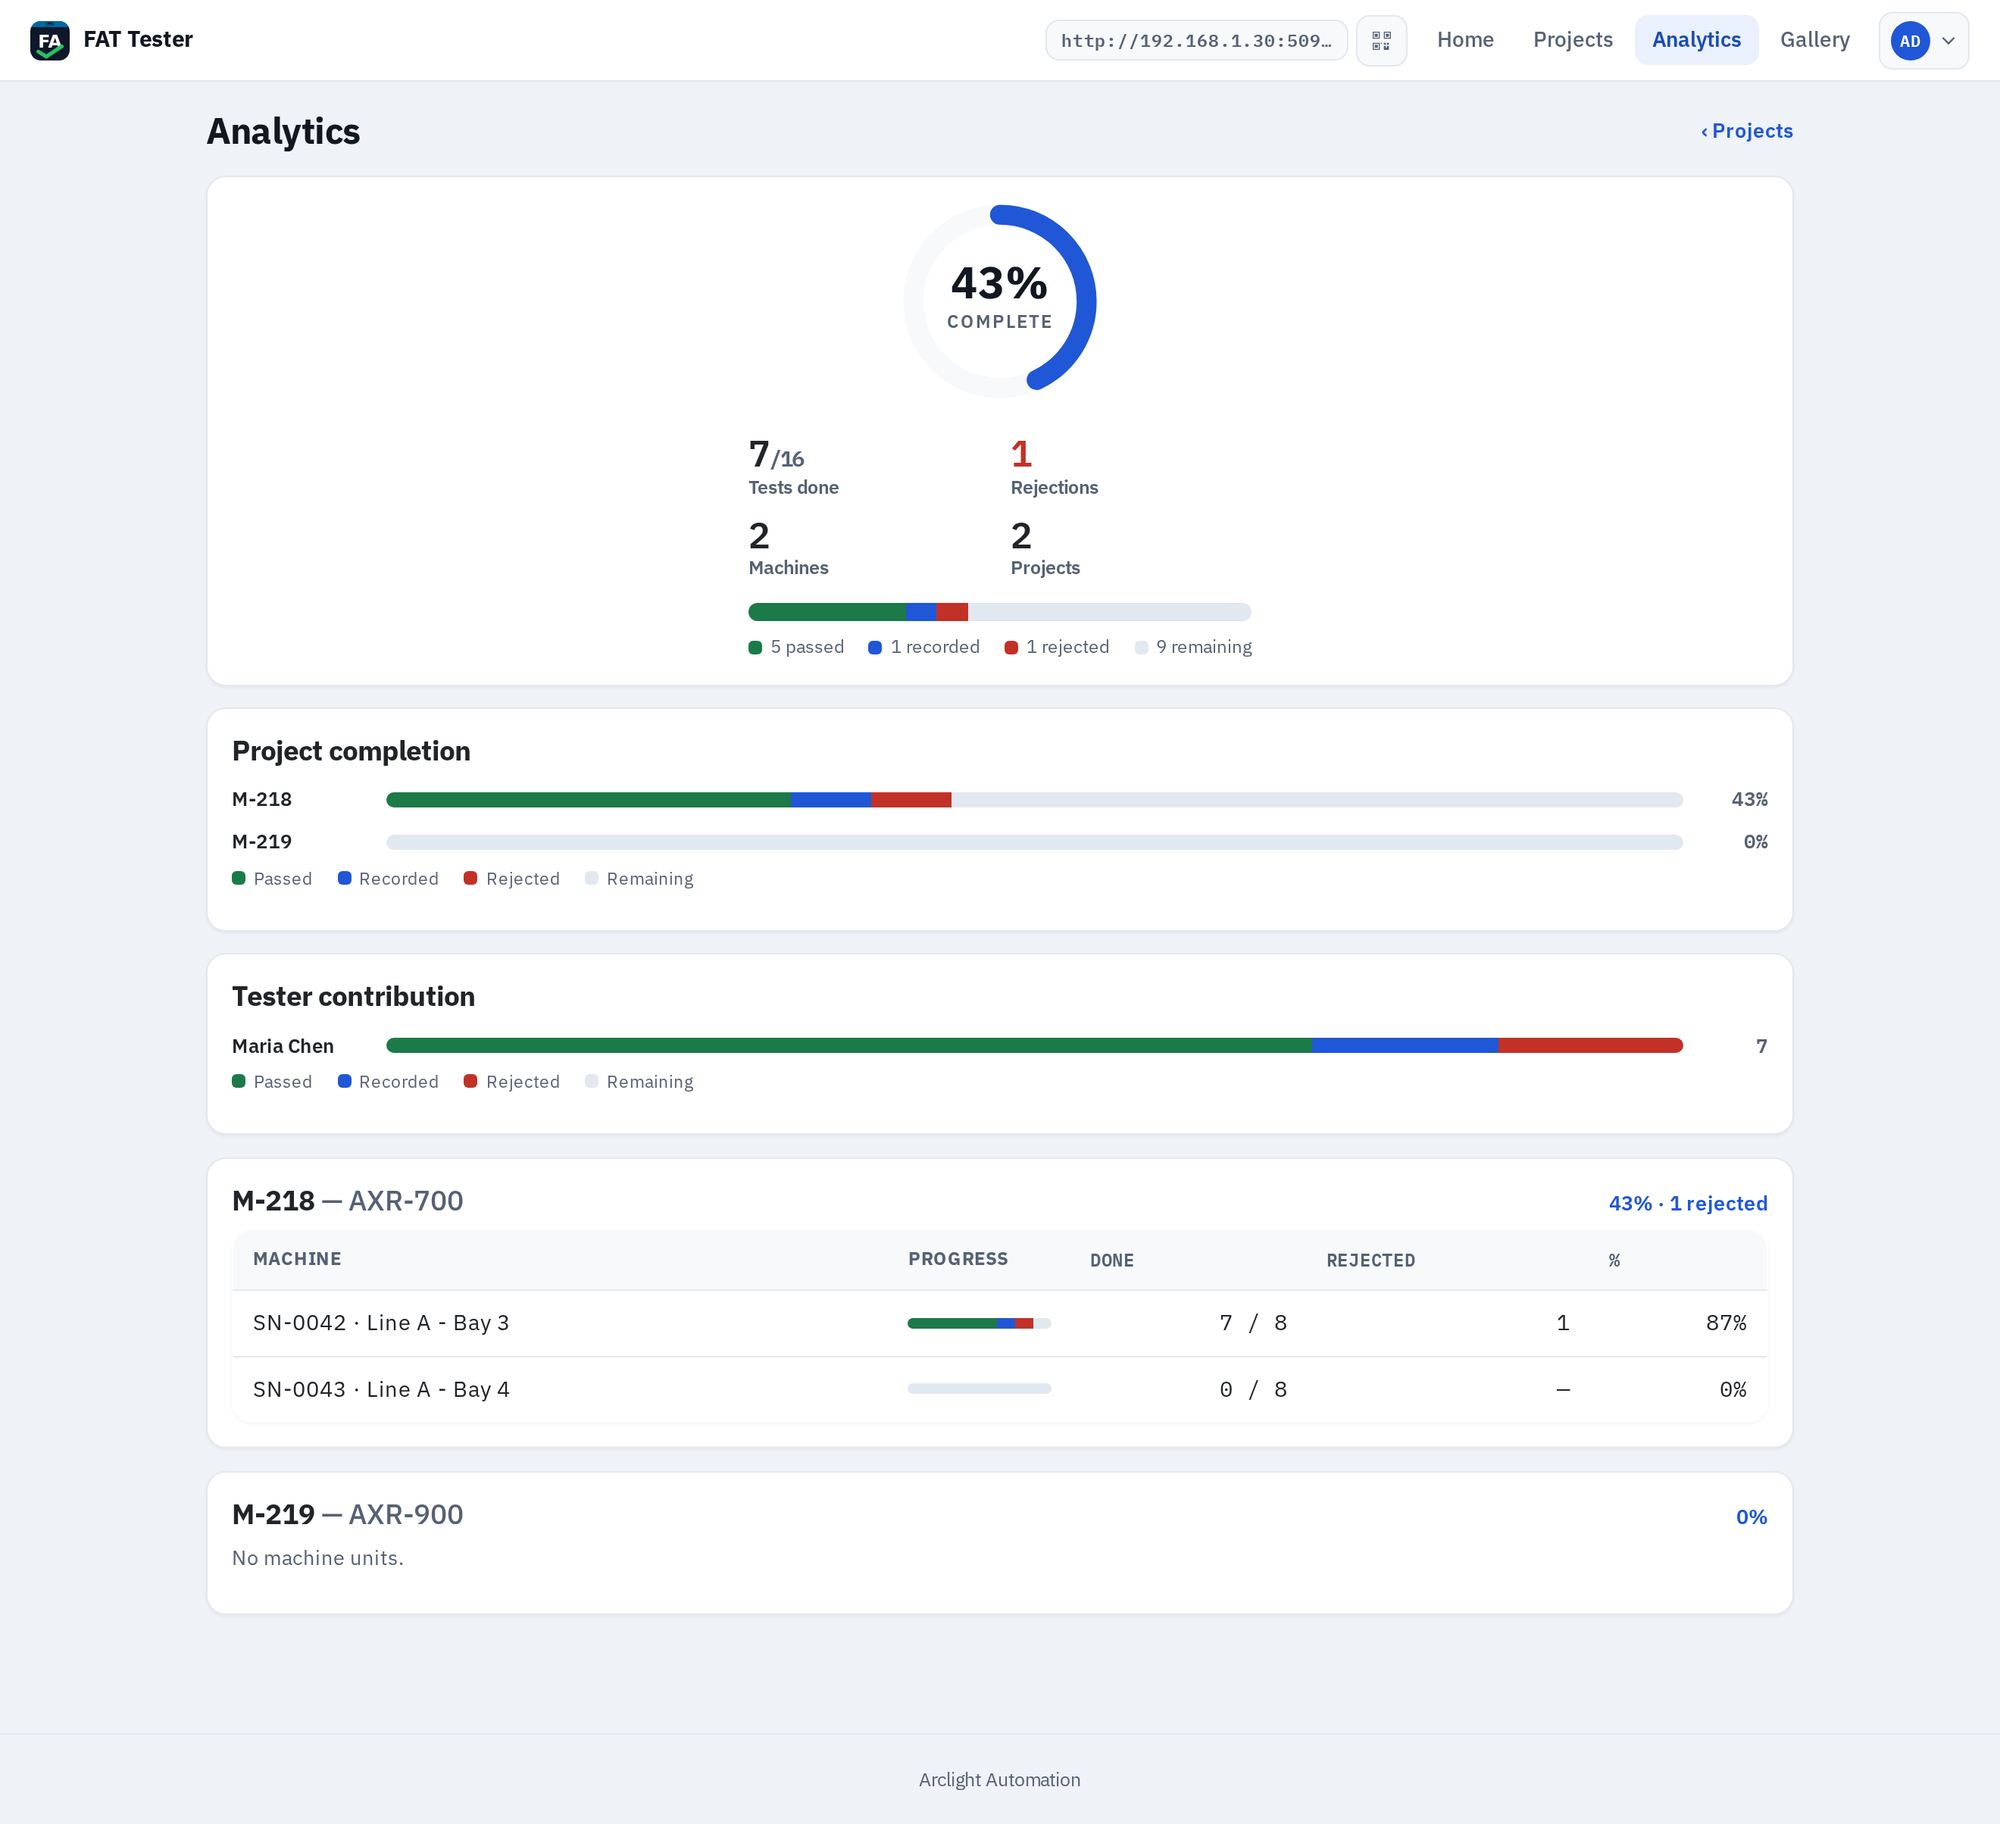Click the '7 / 8' done cell
Screen dimensions: 2000x1824
tap(1253, 1323)
